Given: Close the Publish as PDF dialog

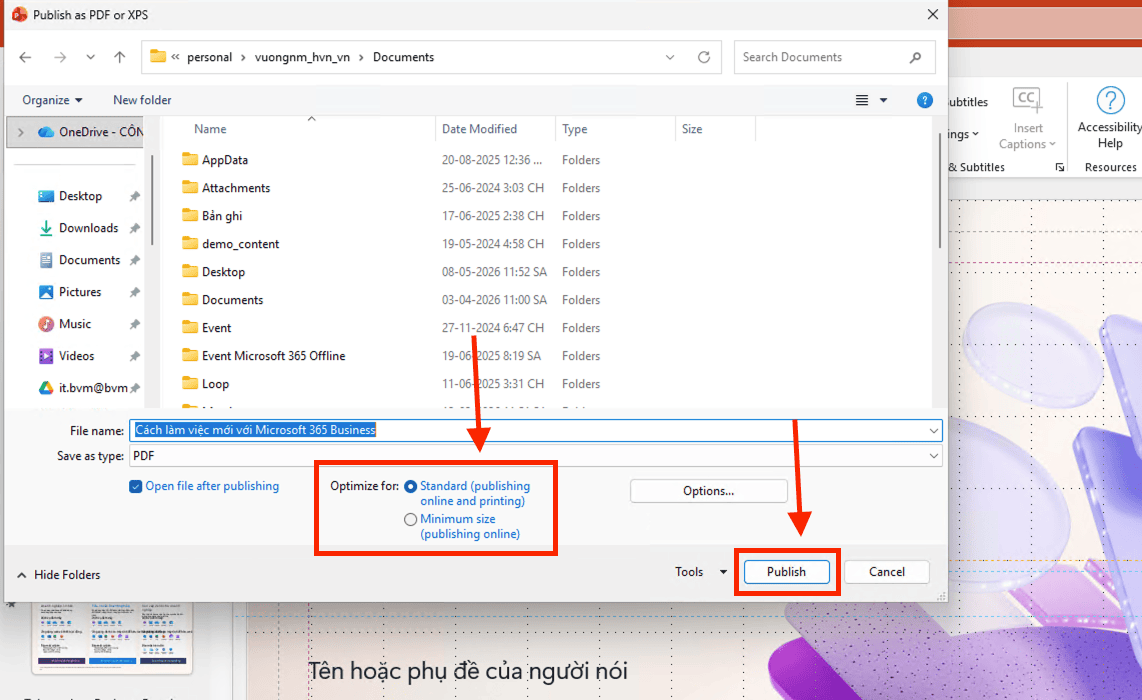Looking at the screenshot, I should click(932, 15).
